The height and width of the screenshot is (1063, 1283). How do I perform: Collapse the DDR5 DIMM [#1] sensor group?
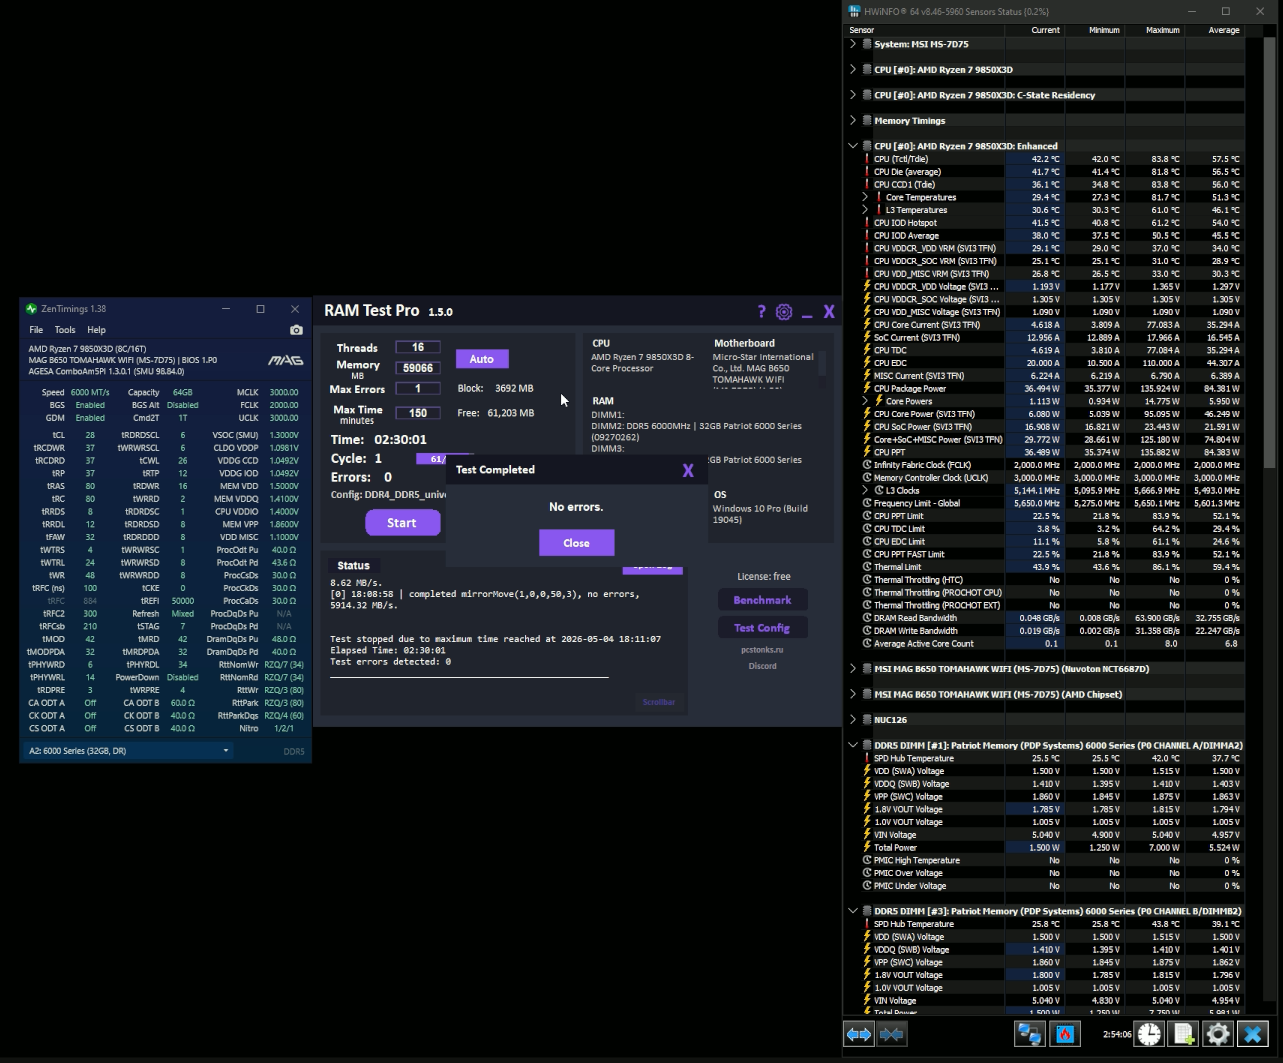pos(853,745)
